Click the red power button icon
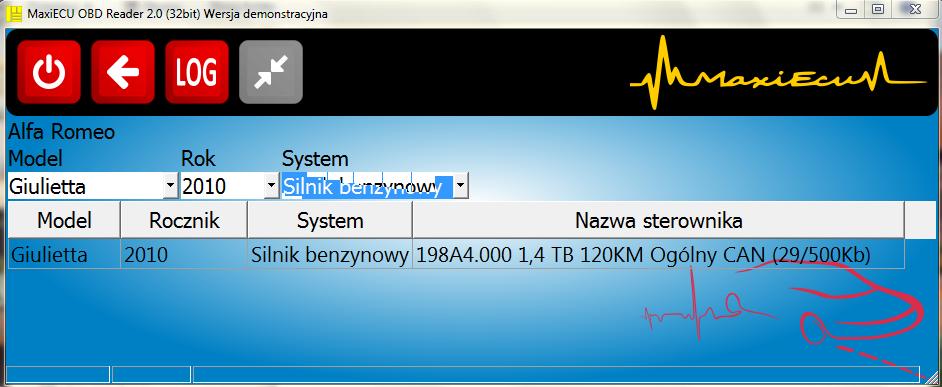The image size is (942, 387). pos(49,72)
